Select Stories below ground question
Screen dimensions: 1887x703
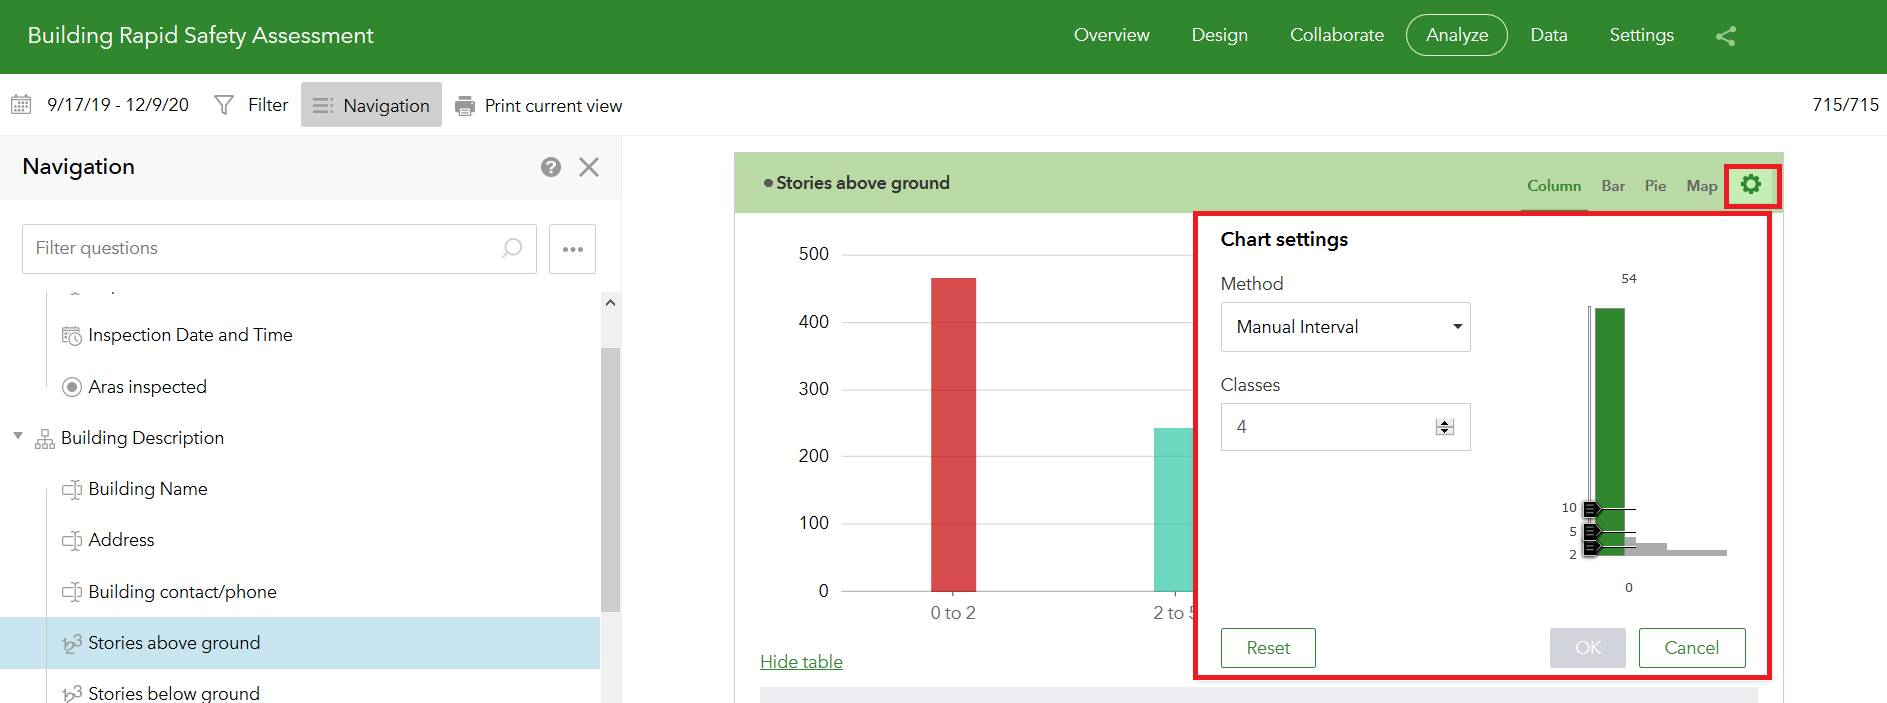point(173,693)
